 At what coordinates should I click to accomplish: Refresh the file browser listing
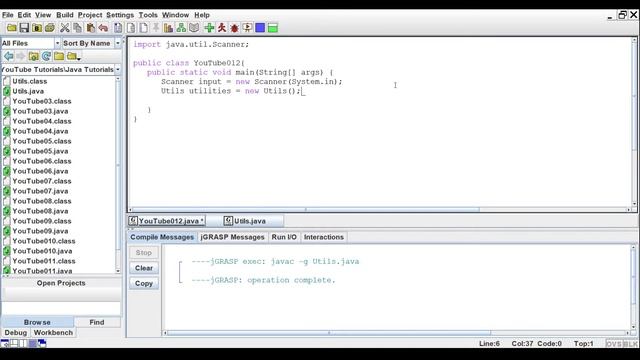coord(46,56)
